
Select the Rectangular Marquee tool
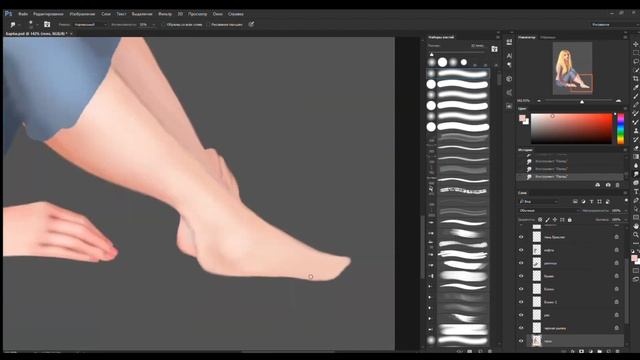tap(636, 53)
